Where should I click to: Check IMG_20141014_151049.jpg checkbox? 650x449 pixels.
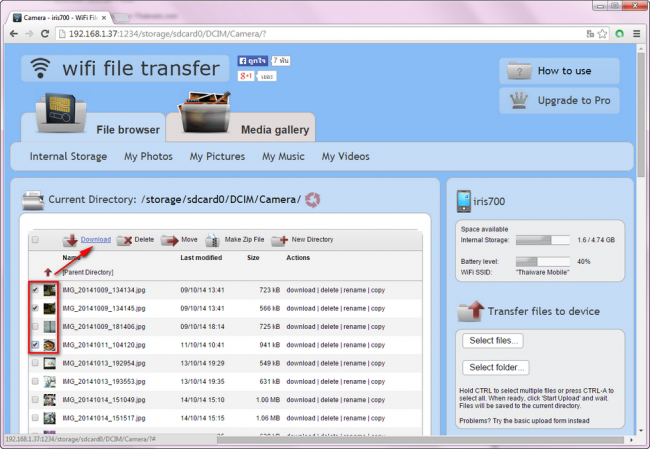coord(35,400)
